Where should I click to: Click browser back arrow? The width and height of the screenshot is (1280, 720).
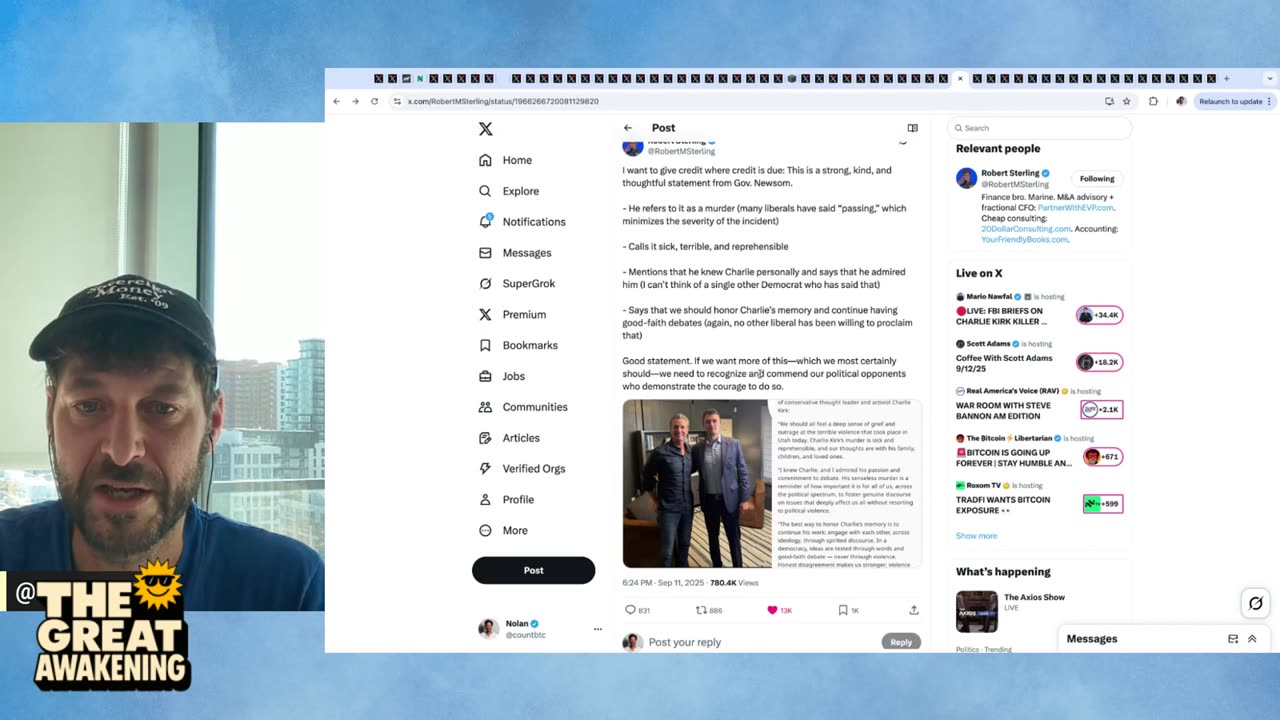(336, 101)
